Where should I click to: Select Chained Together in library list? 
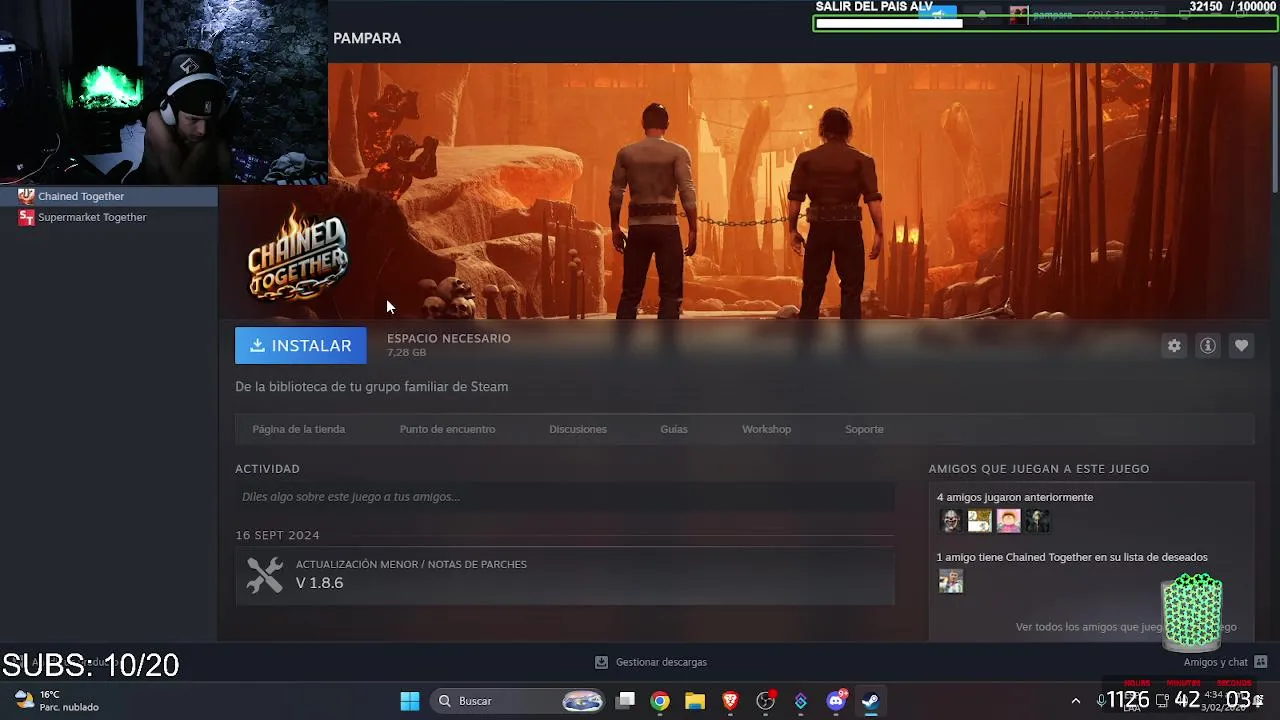[x=109, y=196]
